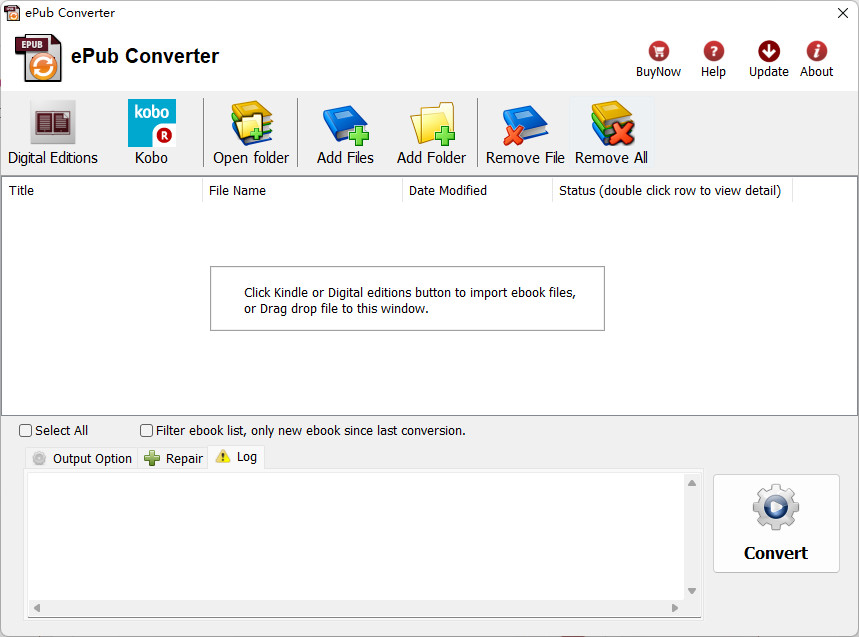Click the log horizontal right arrow
The width and height of the screenshot is (859, 637).
[x=675, y=608]
